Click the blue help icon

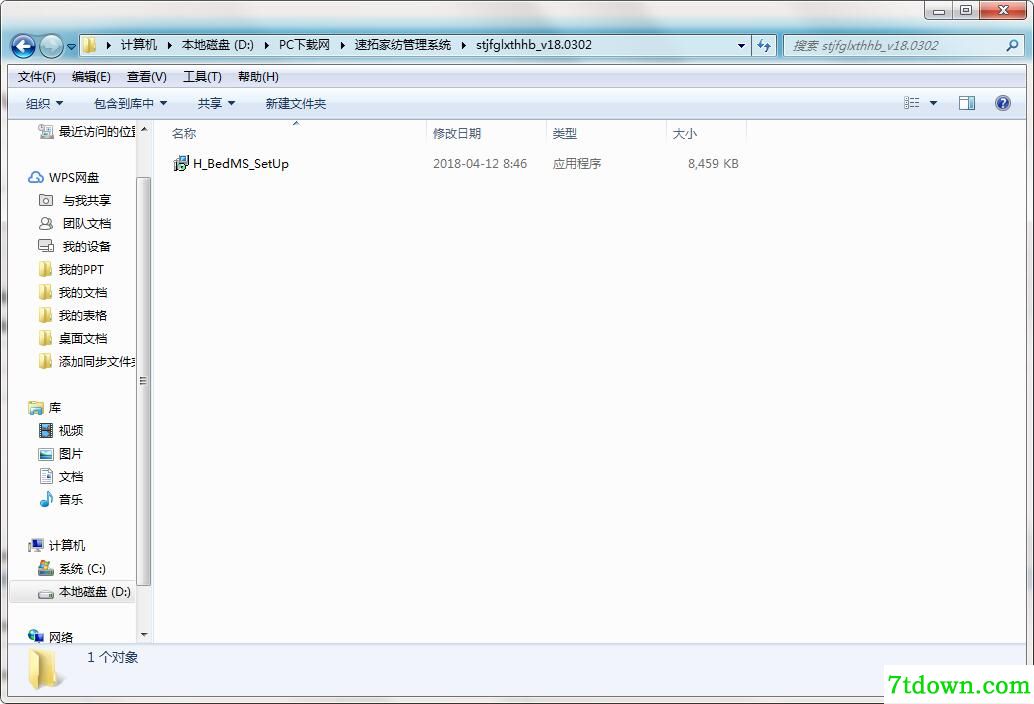[x=1002, y=103]
